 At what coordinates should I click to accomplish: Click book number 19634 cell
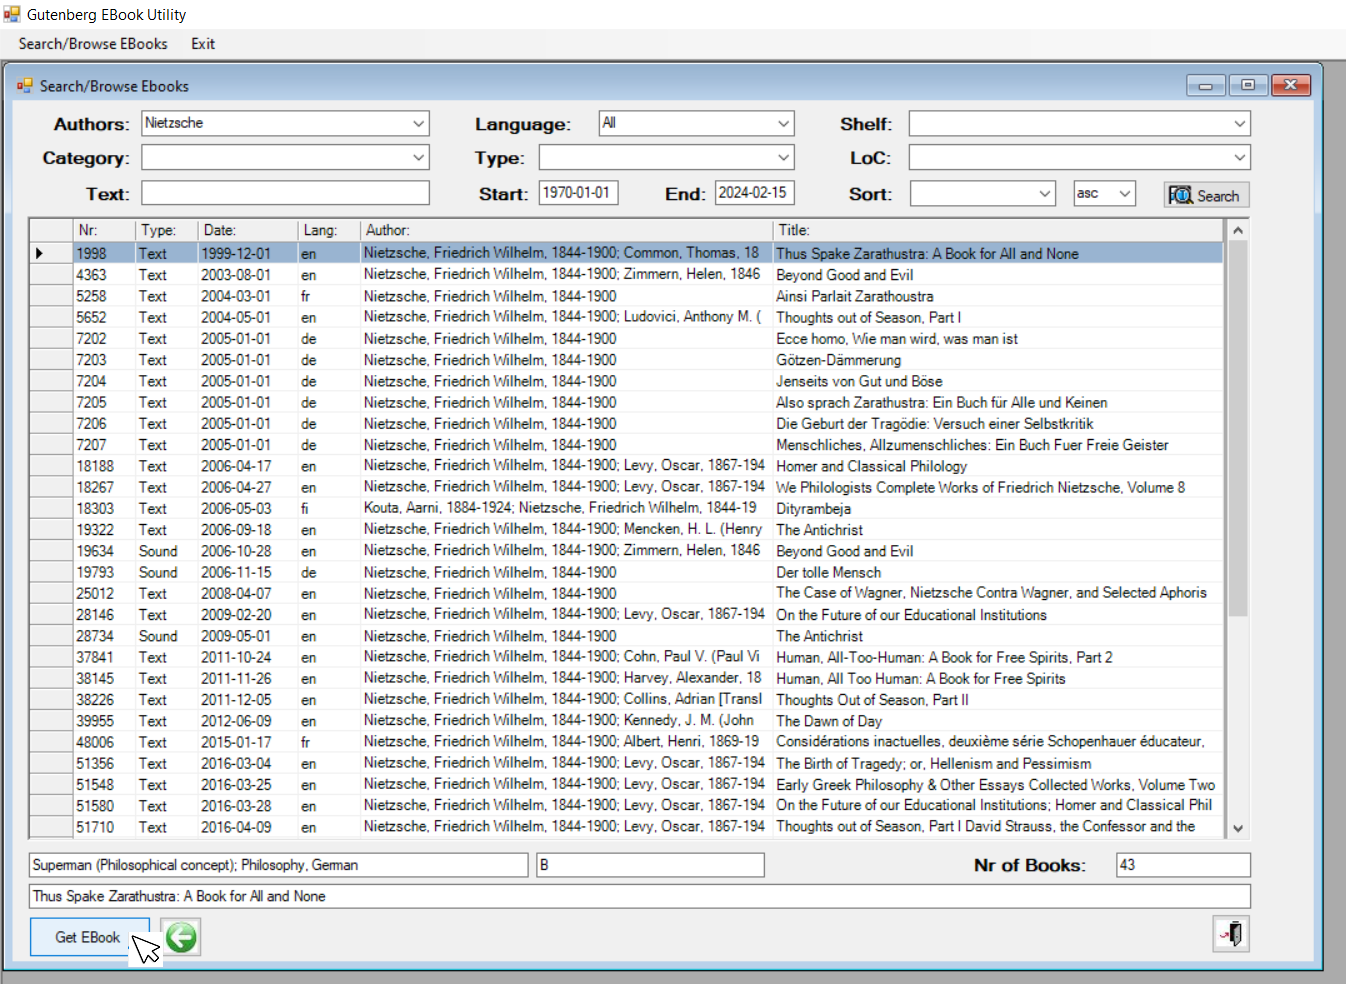104,551
